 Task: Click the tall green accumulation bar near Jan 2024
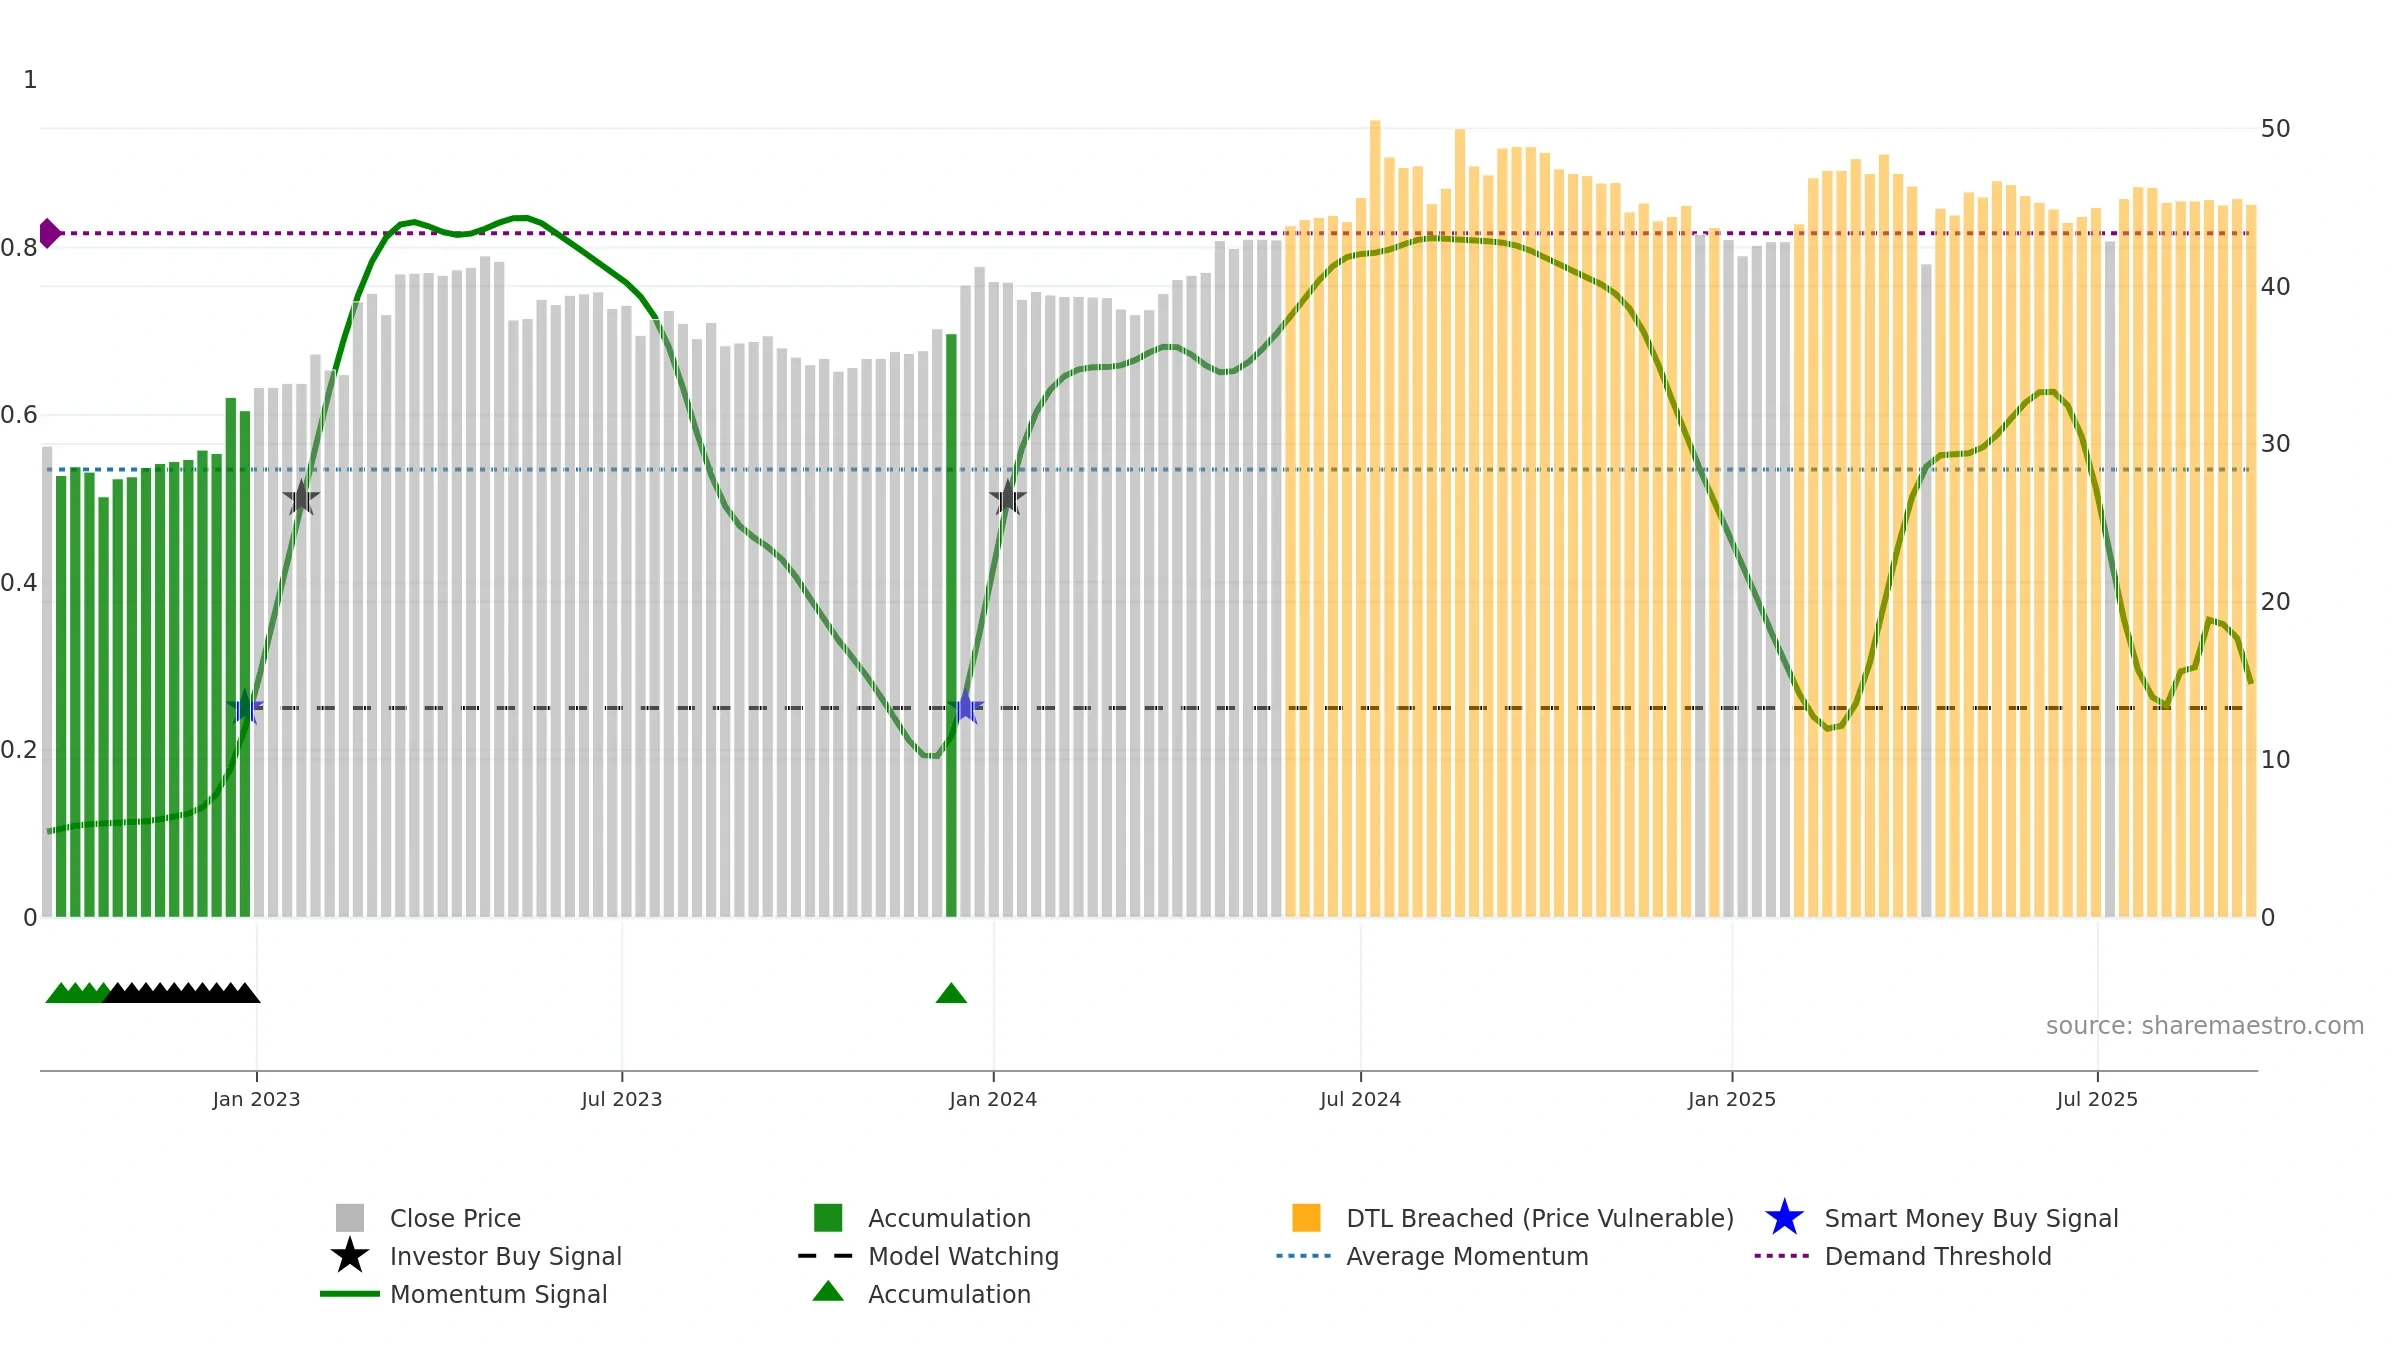(x=951, y=625)
